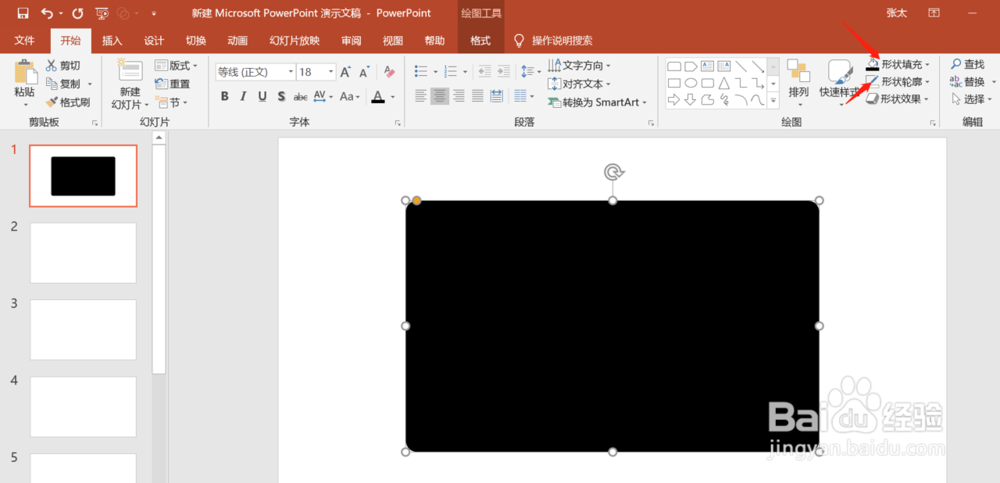Open Shape Outline (形状轮廓) dropdown
The height and width of the screenshot is (483, 1000).
898,82
